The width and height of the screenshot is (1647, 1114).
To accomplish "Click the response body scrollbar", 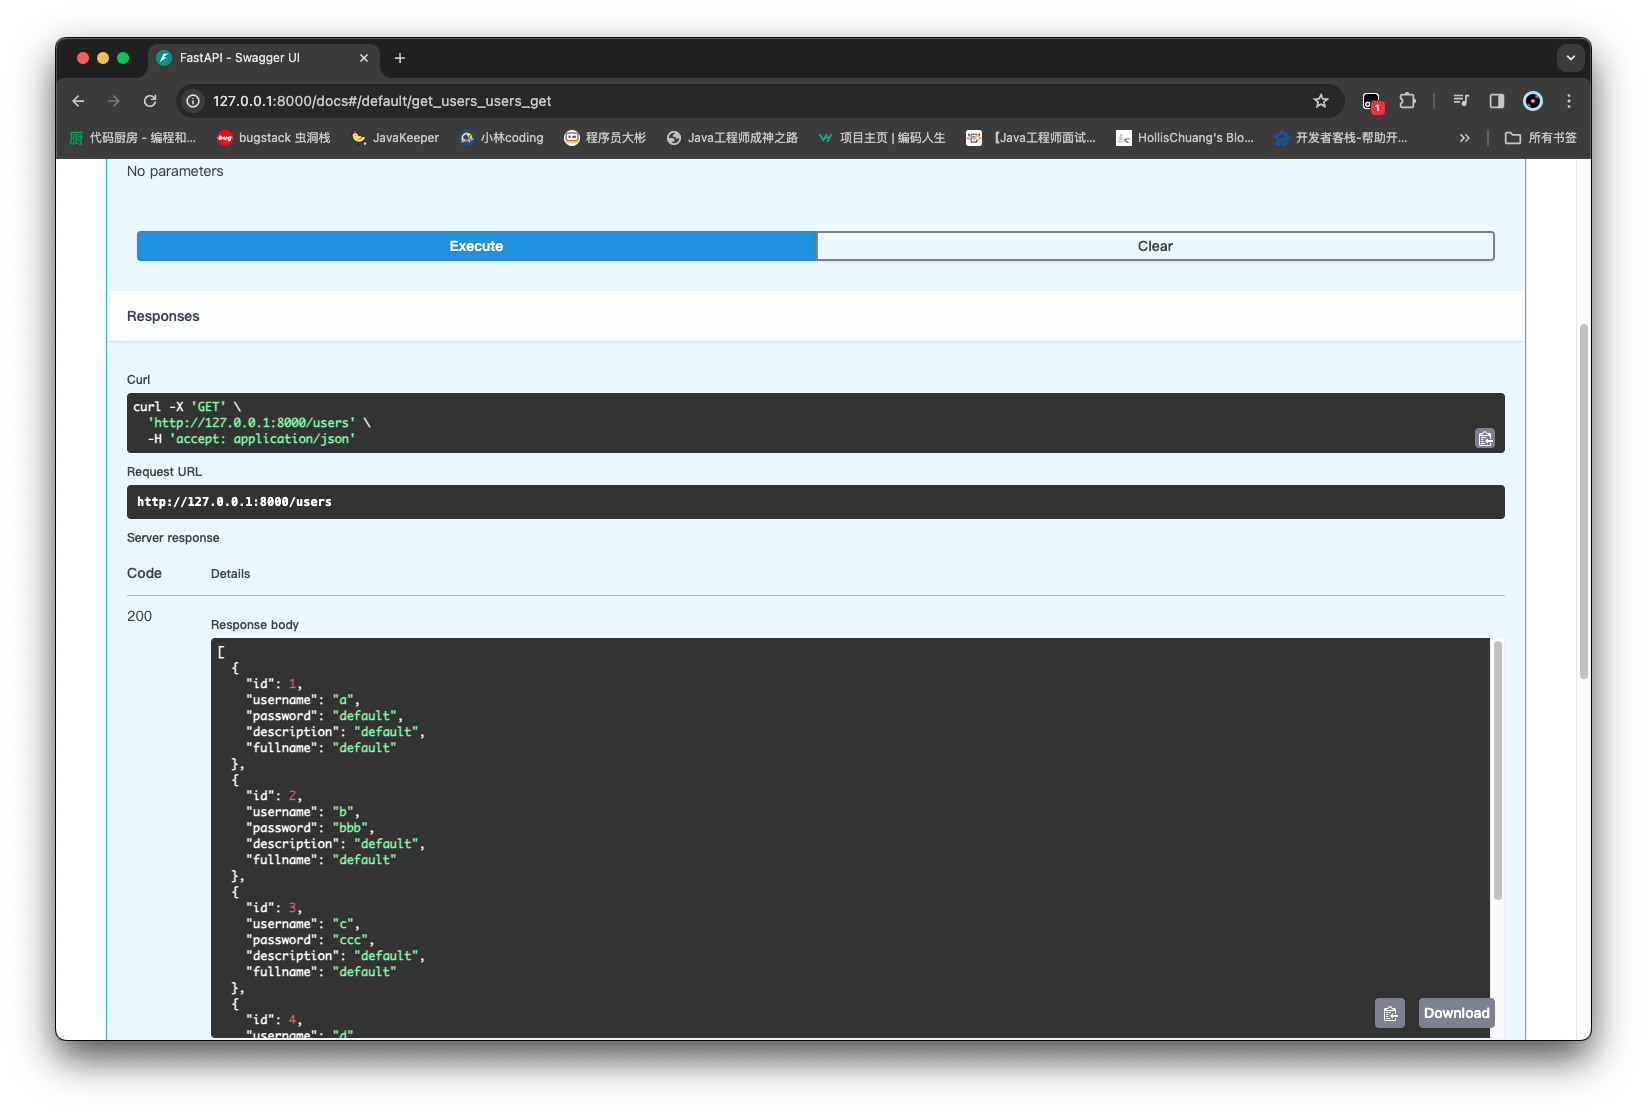I will [x=1497, y=770].
